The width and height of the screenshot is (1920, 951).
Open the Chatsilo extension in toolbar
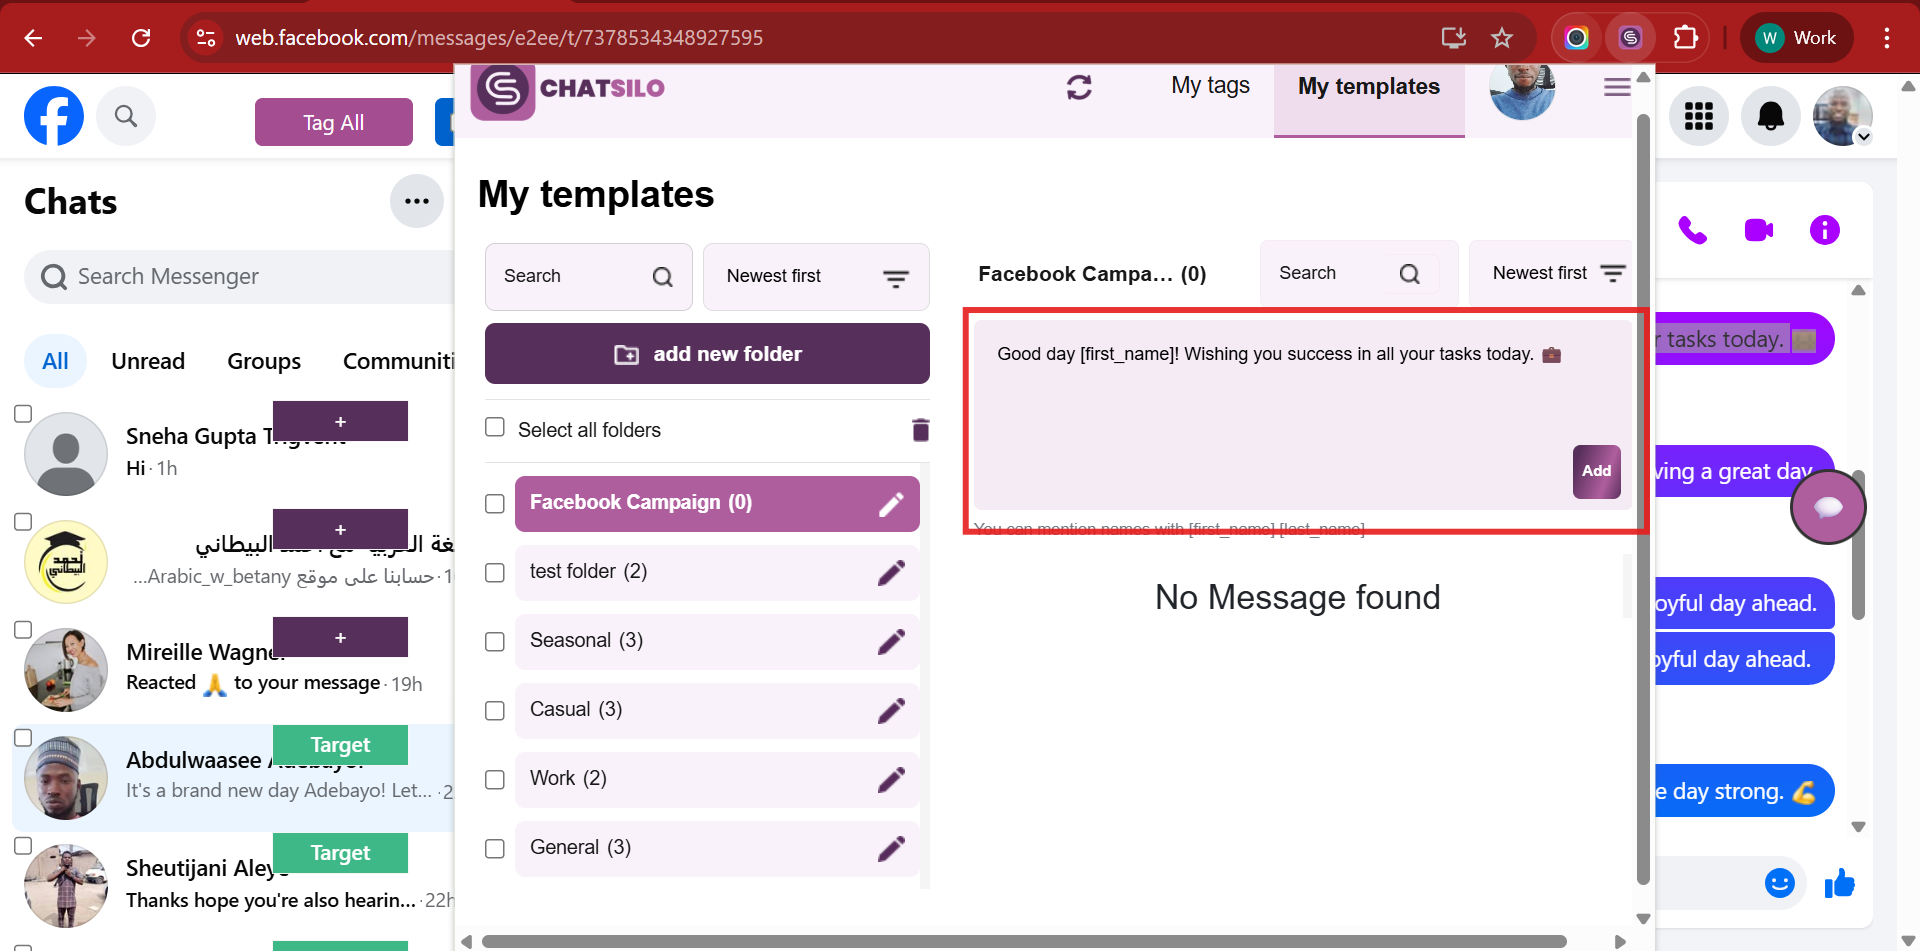coord(1631,38)
